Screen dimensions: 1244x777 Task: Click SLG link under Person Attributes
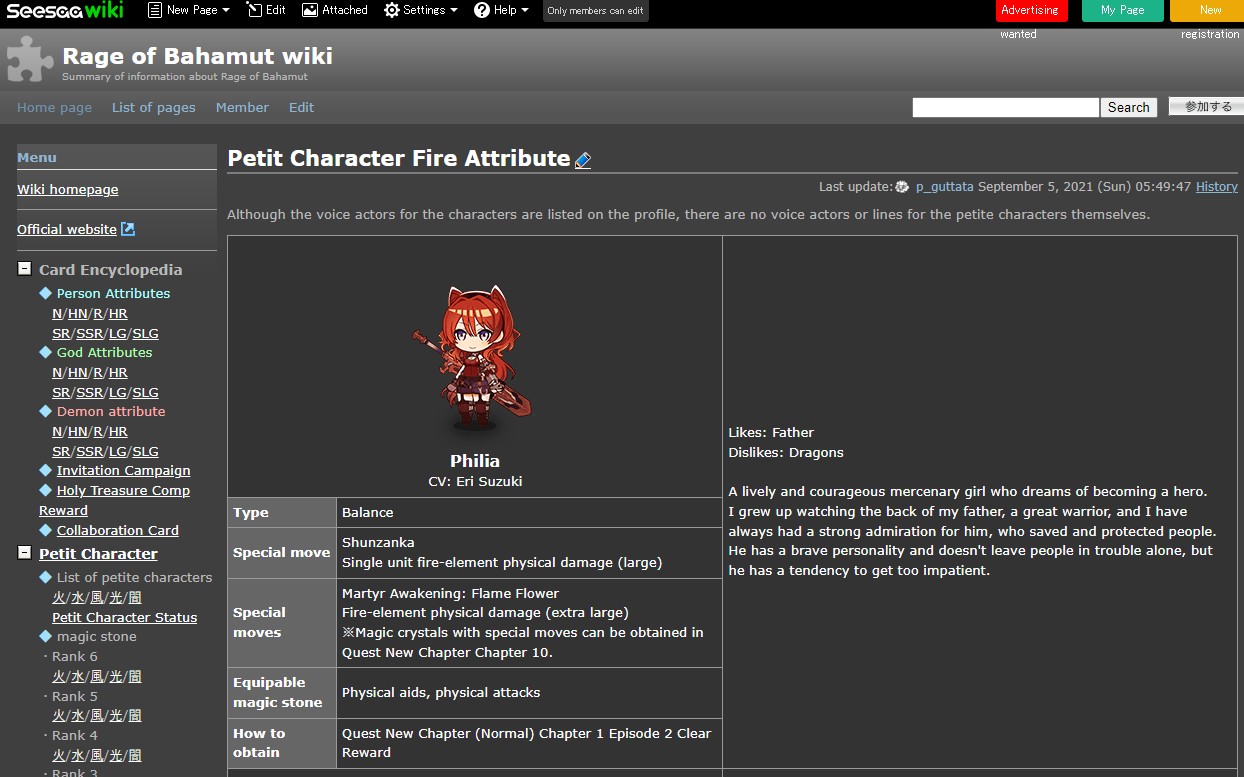[146, 333]
